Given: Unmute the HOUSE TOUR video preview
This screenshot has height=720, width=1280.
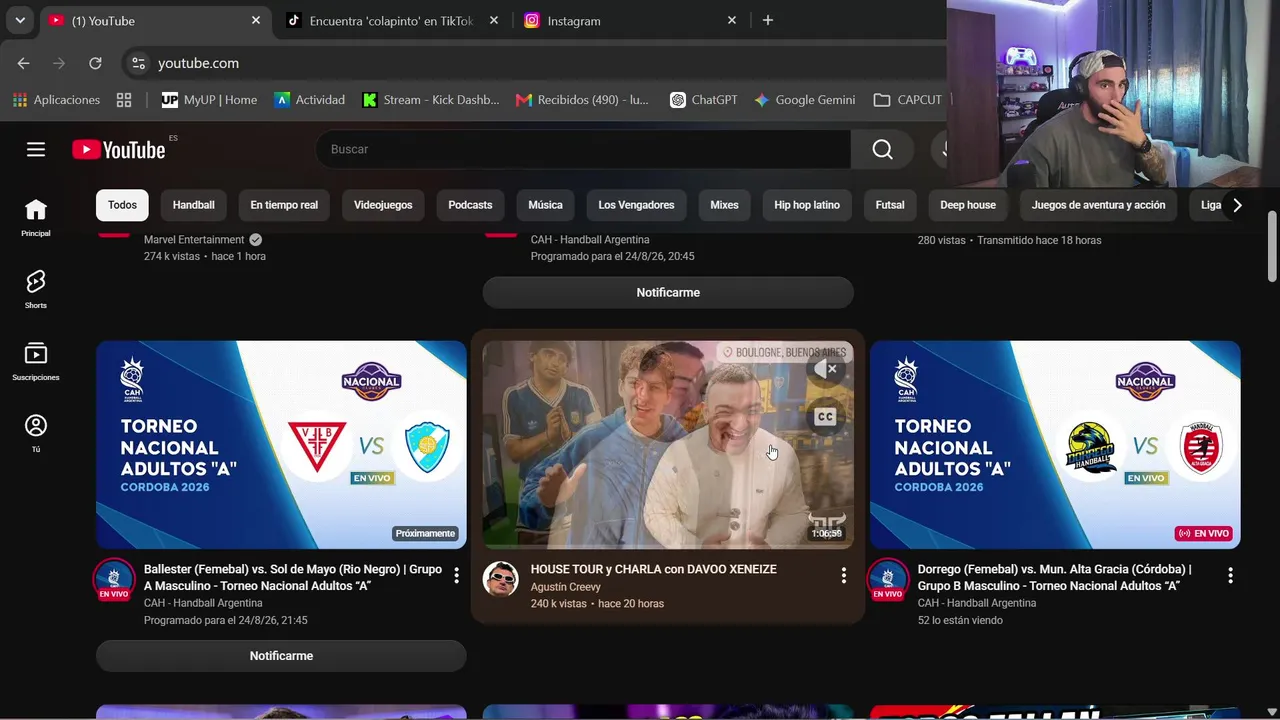Looking at the screenshot, I should tap(825, 369).
